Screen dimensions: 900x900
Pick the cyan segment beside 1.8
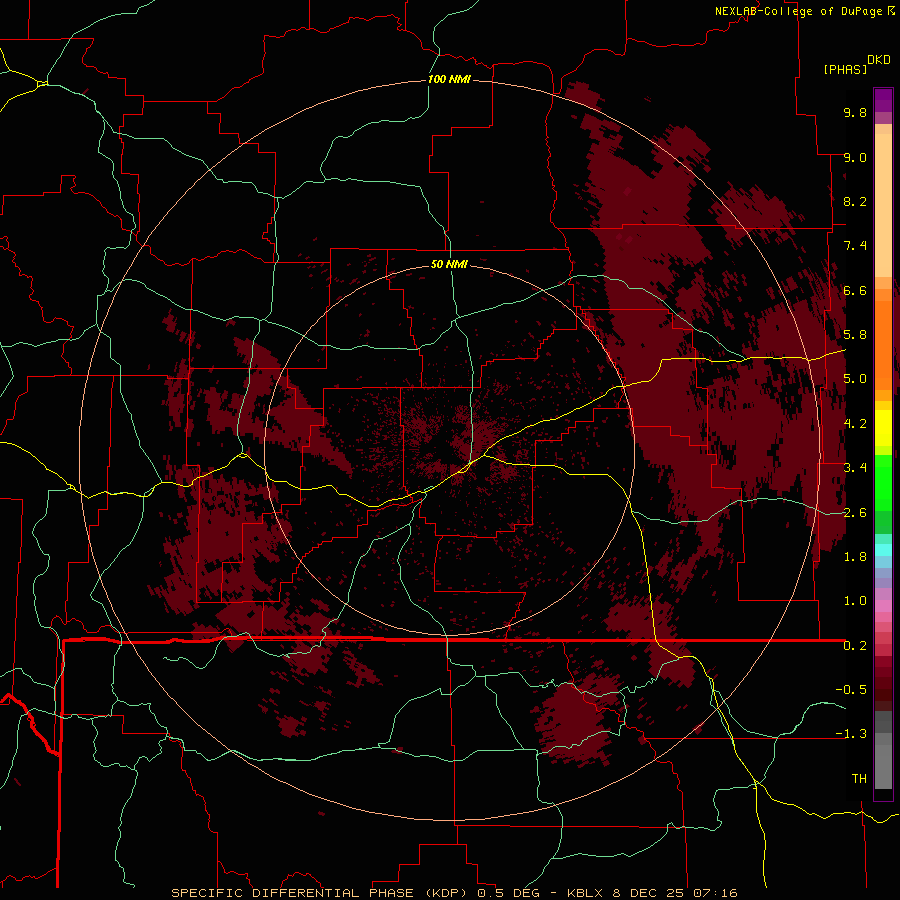click(883, 550)
